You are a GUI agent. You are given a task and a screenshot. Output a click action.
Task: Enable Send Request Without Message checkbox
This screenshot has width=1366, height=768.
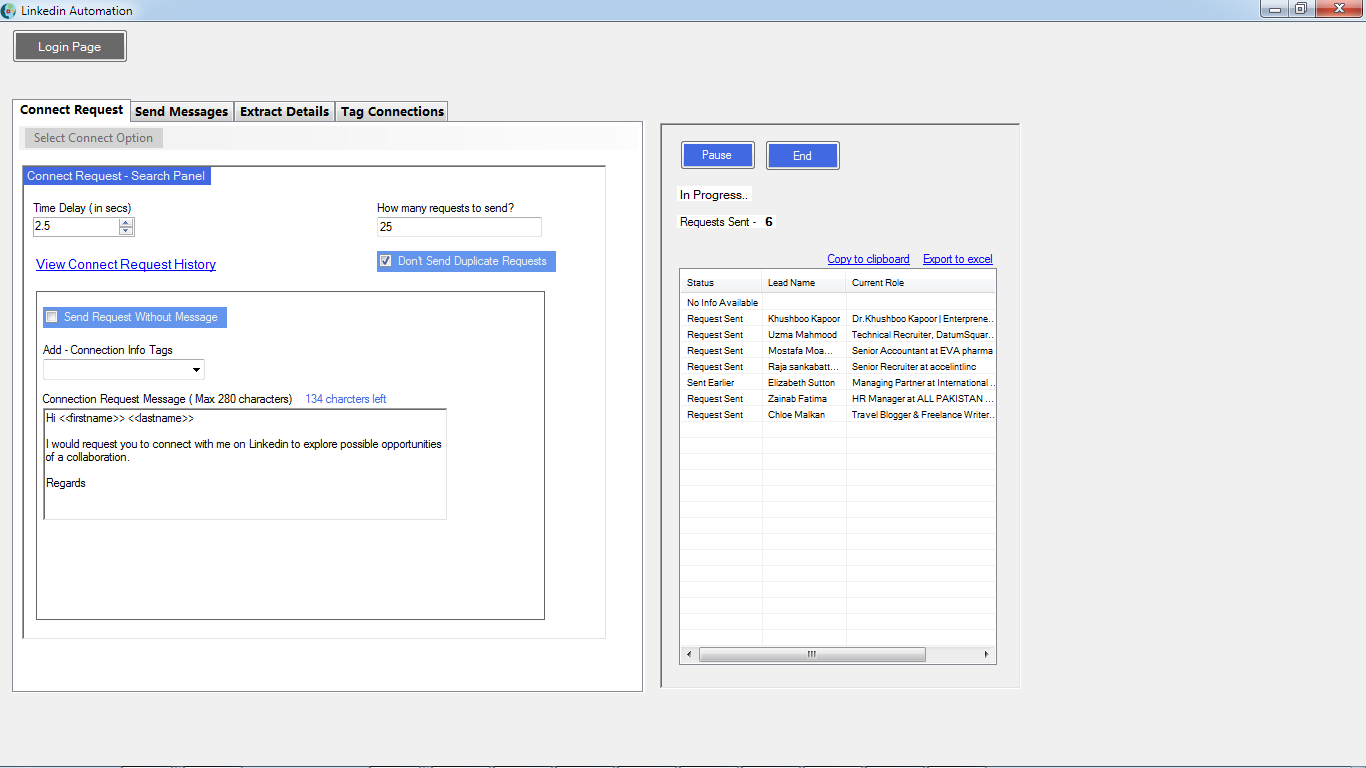52,317
